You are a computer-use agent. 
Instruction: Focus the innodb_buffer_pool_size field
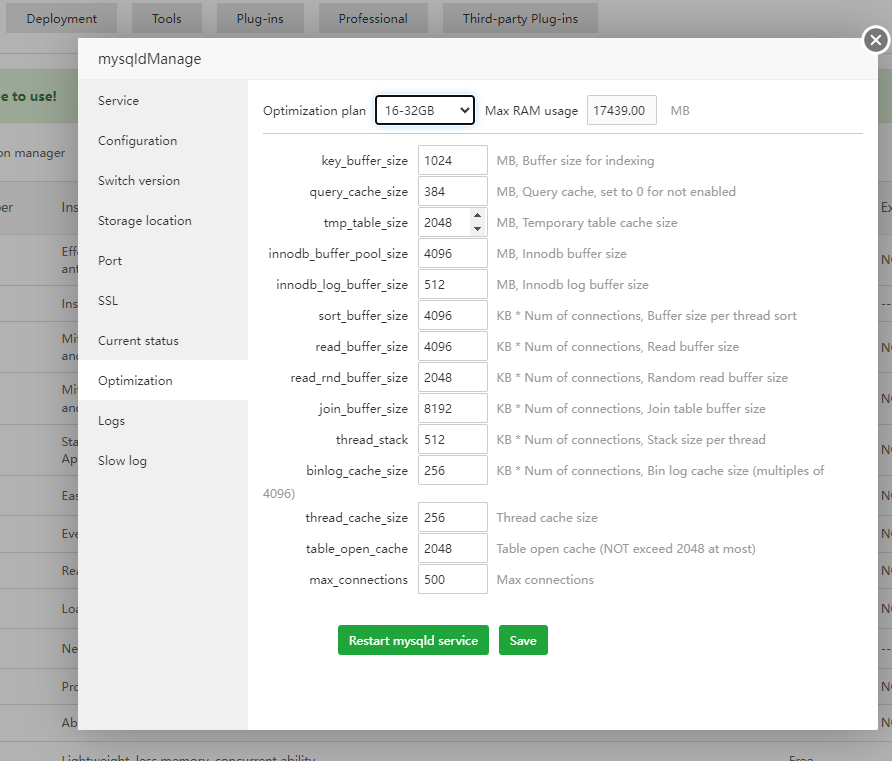(x=452, y=253)
